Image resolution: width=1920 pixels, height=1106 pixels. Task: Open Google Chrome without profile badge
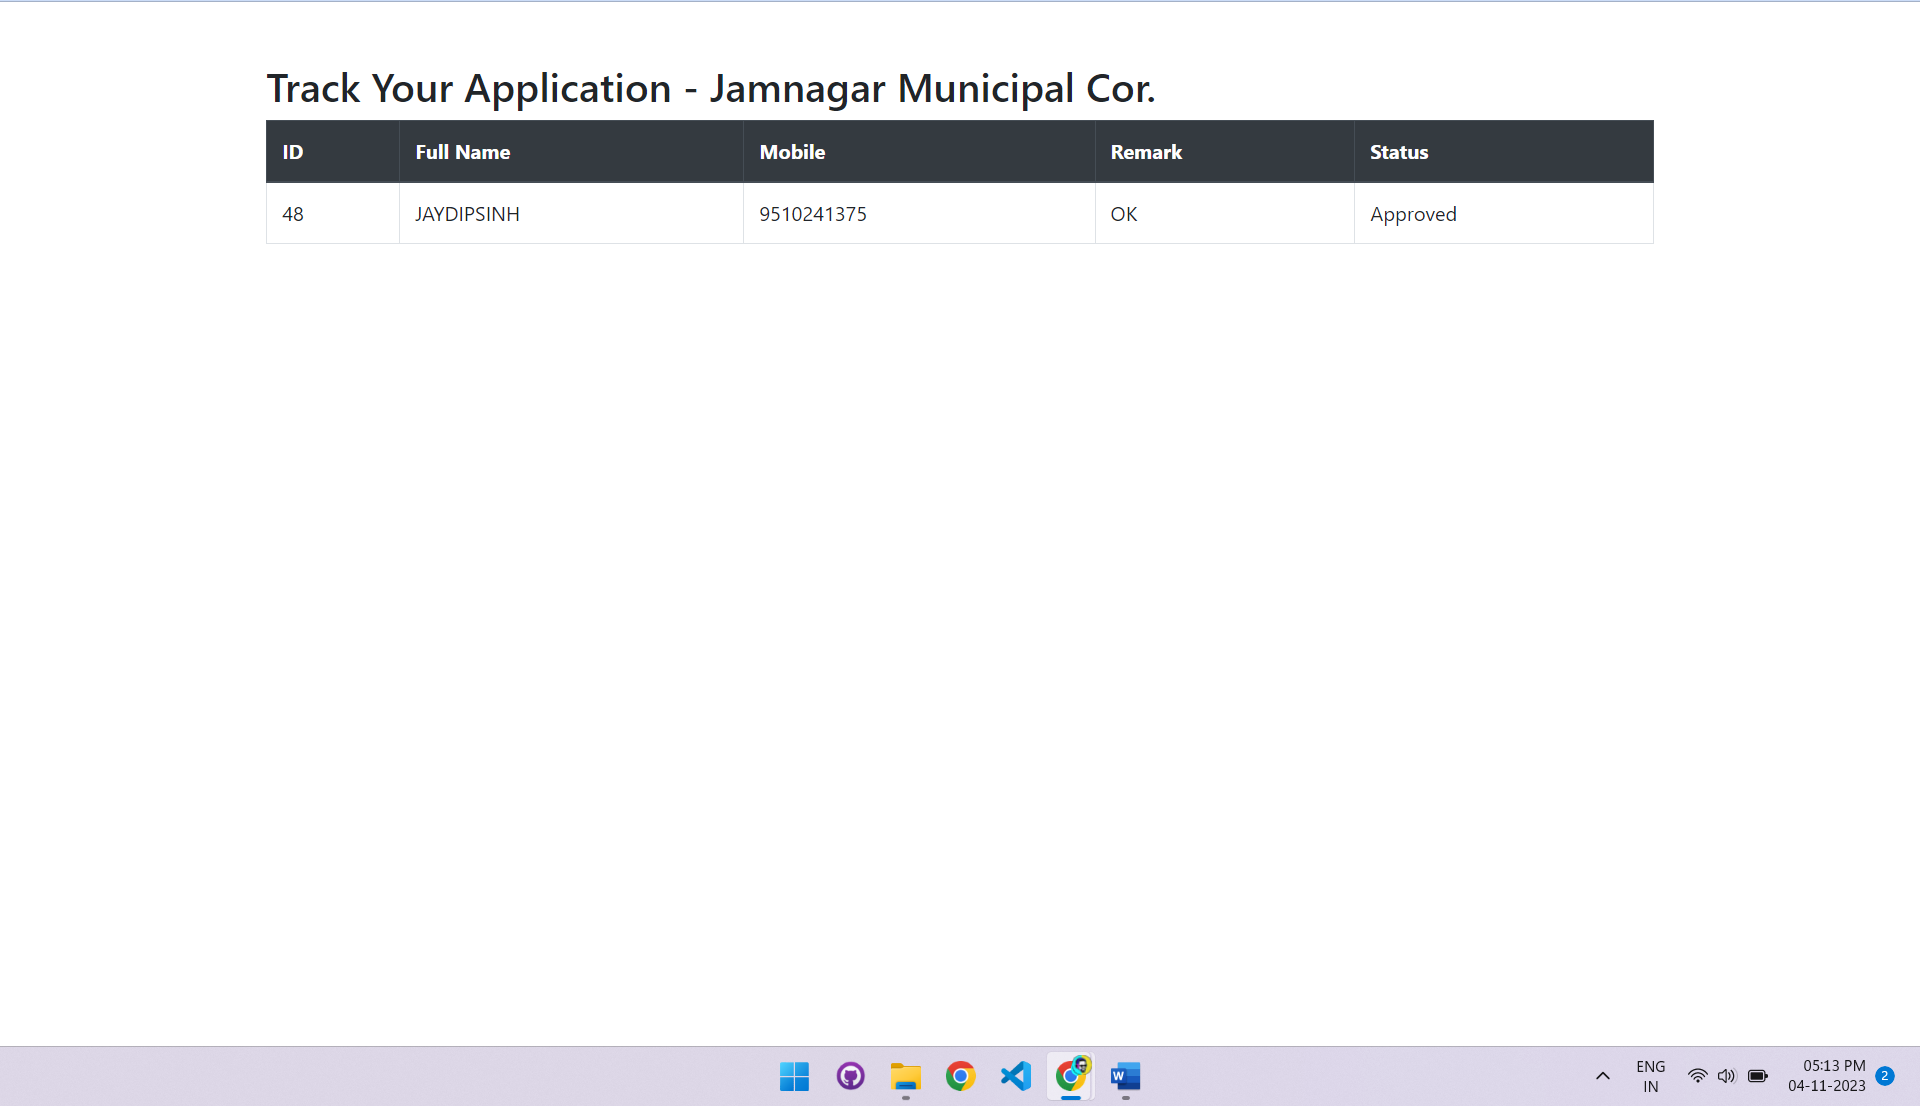tap(960, 1077)
